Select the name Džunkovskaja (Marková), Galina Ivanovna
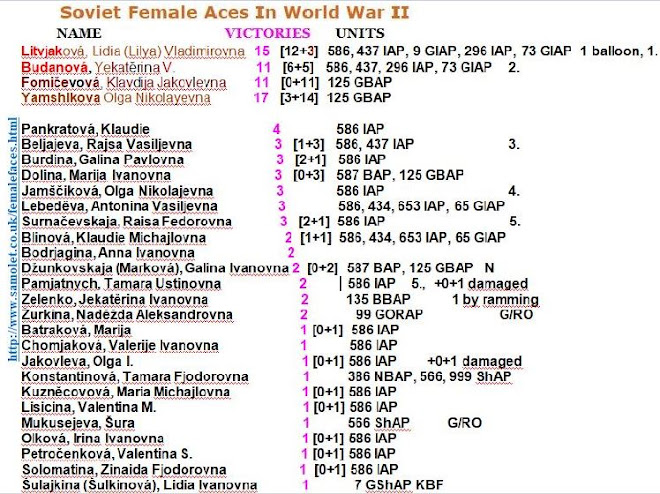The width and height of the screenshot is (660, 494). [155, 268]
